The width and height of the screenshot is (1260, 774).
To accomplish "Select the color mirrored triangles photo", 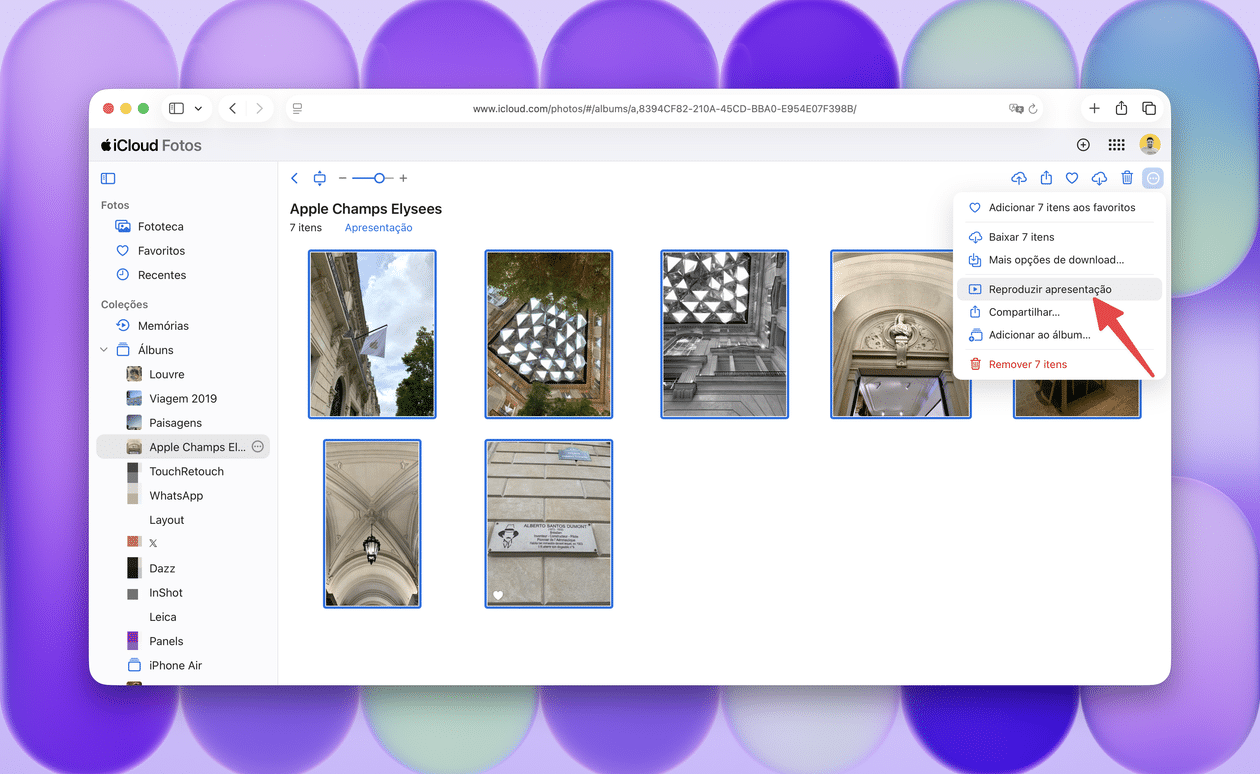I will click(548, 334).
